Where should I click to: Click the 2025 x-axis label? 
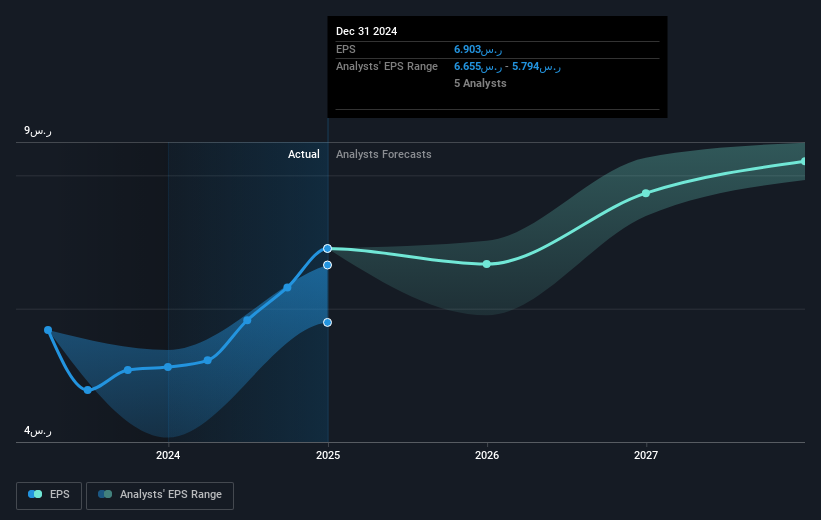pos(328,455)
